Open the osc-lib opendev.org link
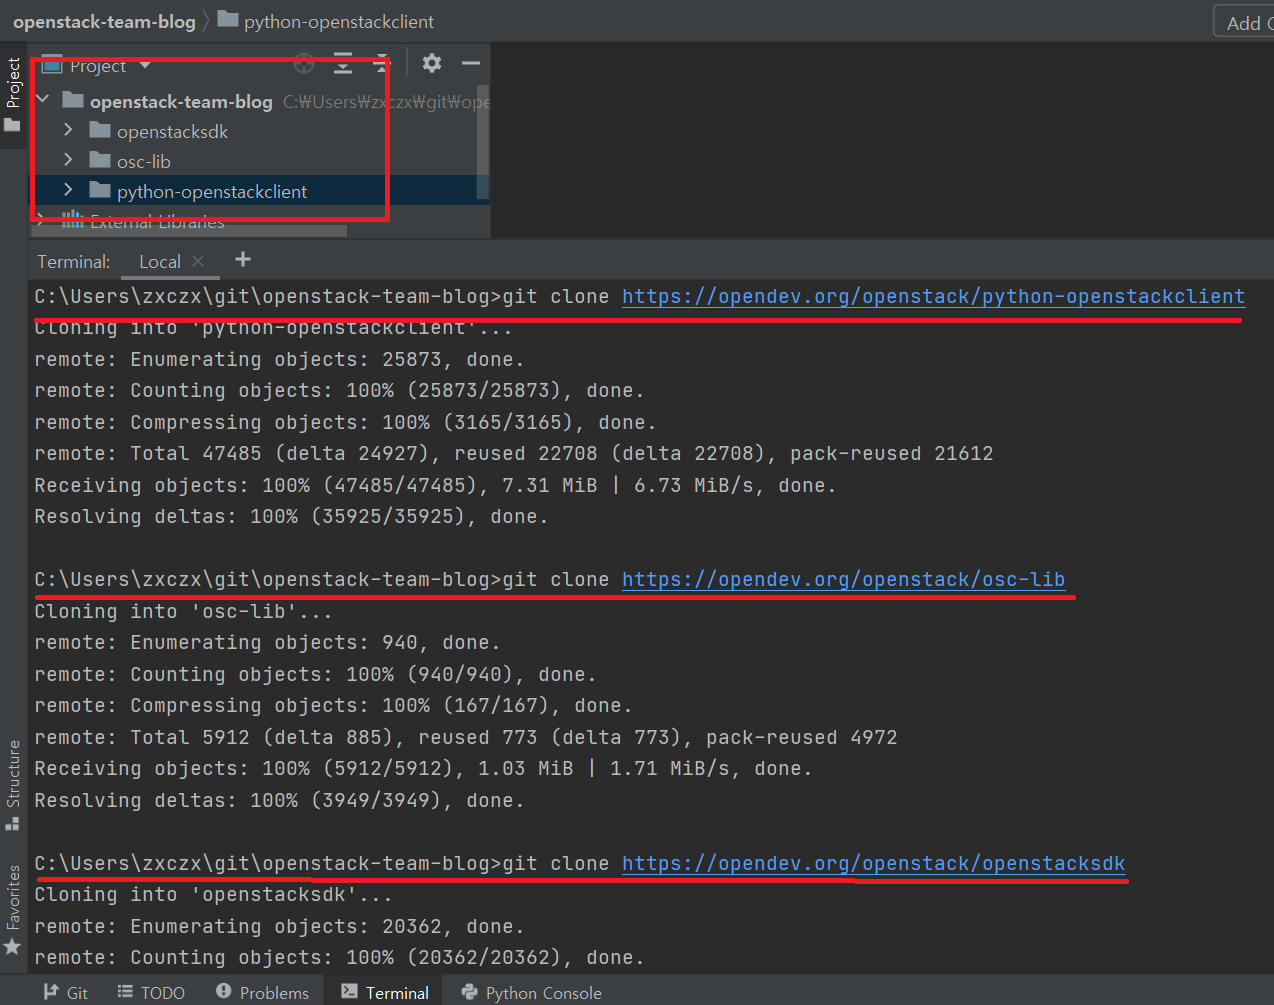Image resolution: width=1274 pixels, height=1005 pixels. (x=843, y=579)
